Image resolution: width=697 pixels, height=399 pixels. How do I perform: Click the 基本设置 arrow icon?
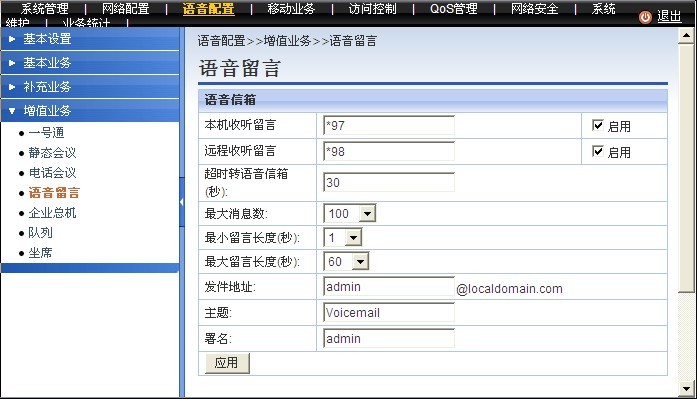click(x=12, y=39)
